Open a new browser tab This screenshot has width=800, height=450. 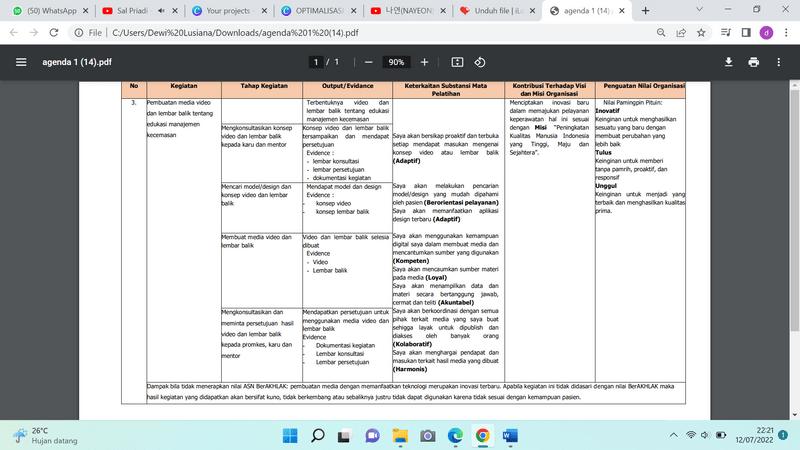click(x=645, y=11)
